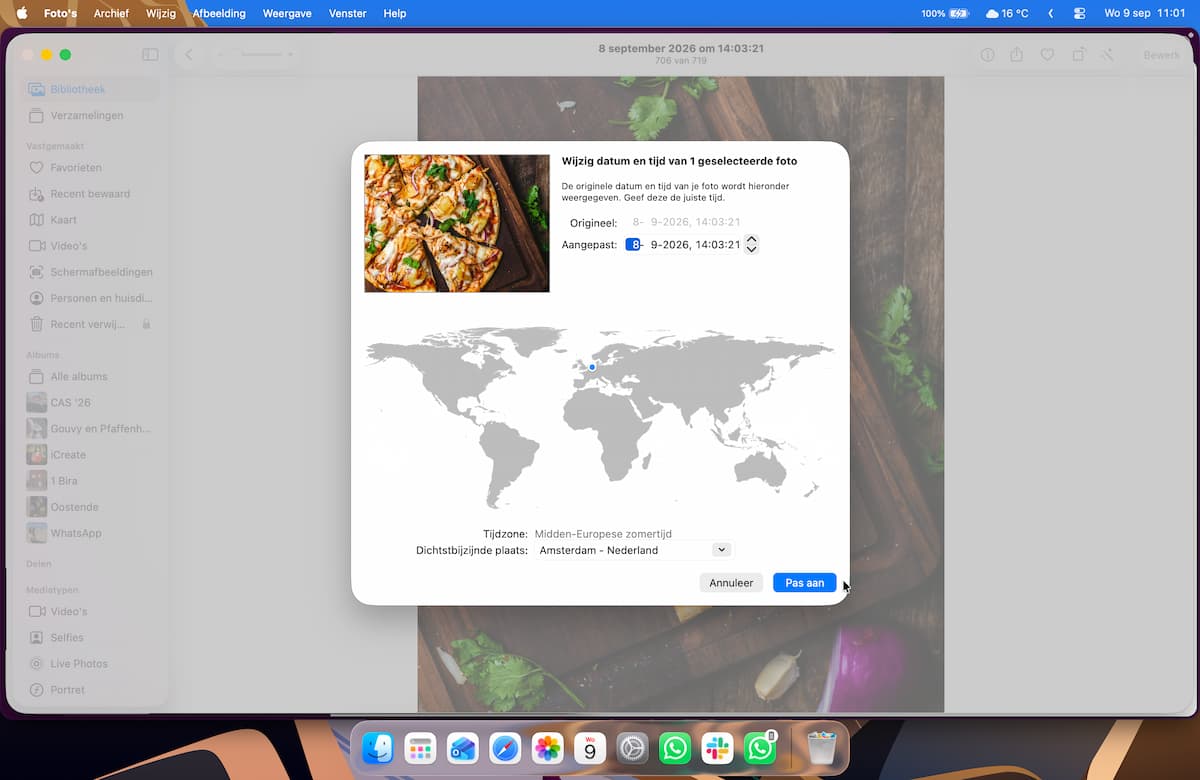Open Favorieten in the sidebar

90,167
